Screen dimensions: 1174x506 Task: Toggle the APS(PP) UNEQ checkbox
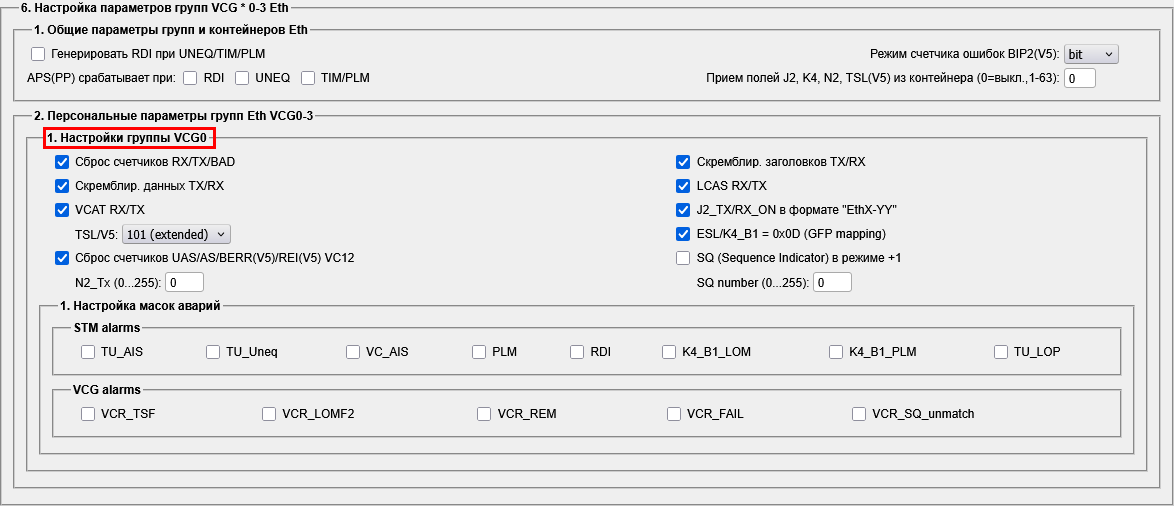[x=242, y=78]
